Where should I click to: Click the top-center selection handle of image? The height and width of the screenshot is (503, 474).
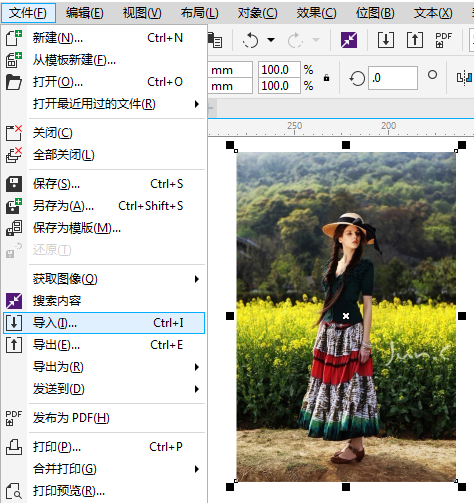(346, 145)
